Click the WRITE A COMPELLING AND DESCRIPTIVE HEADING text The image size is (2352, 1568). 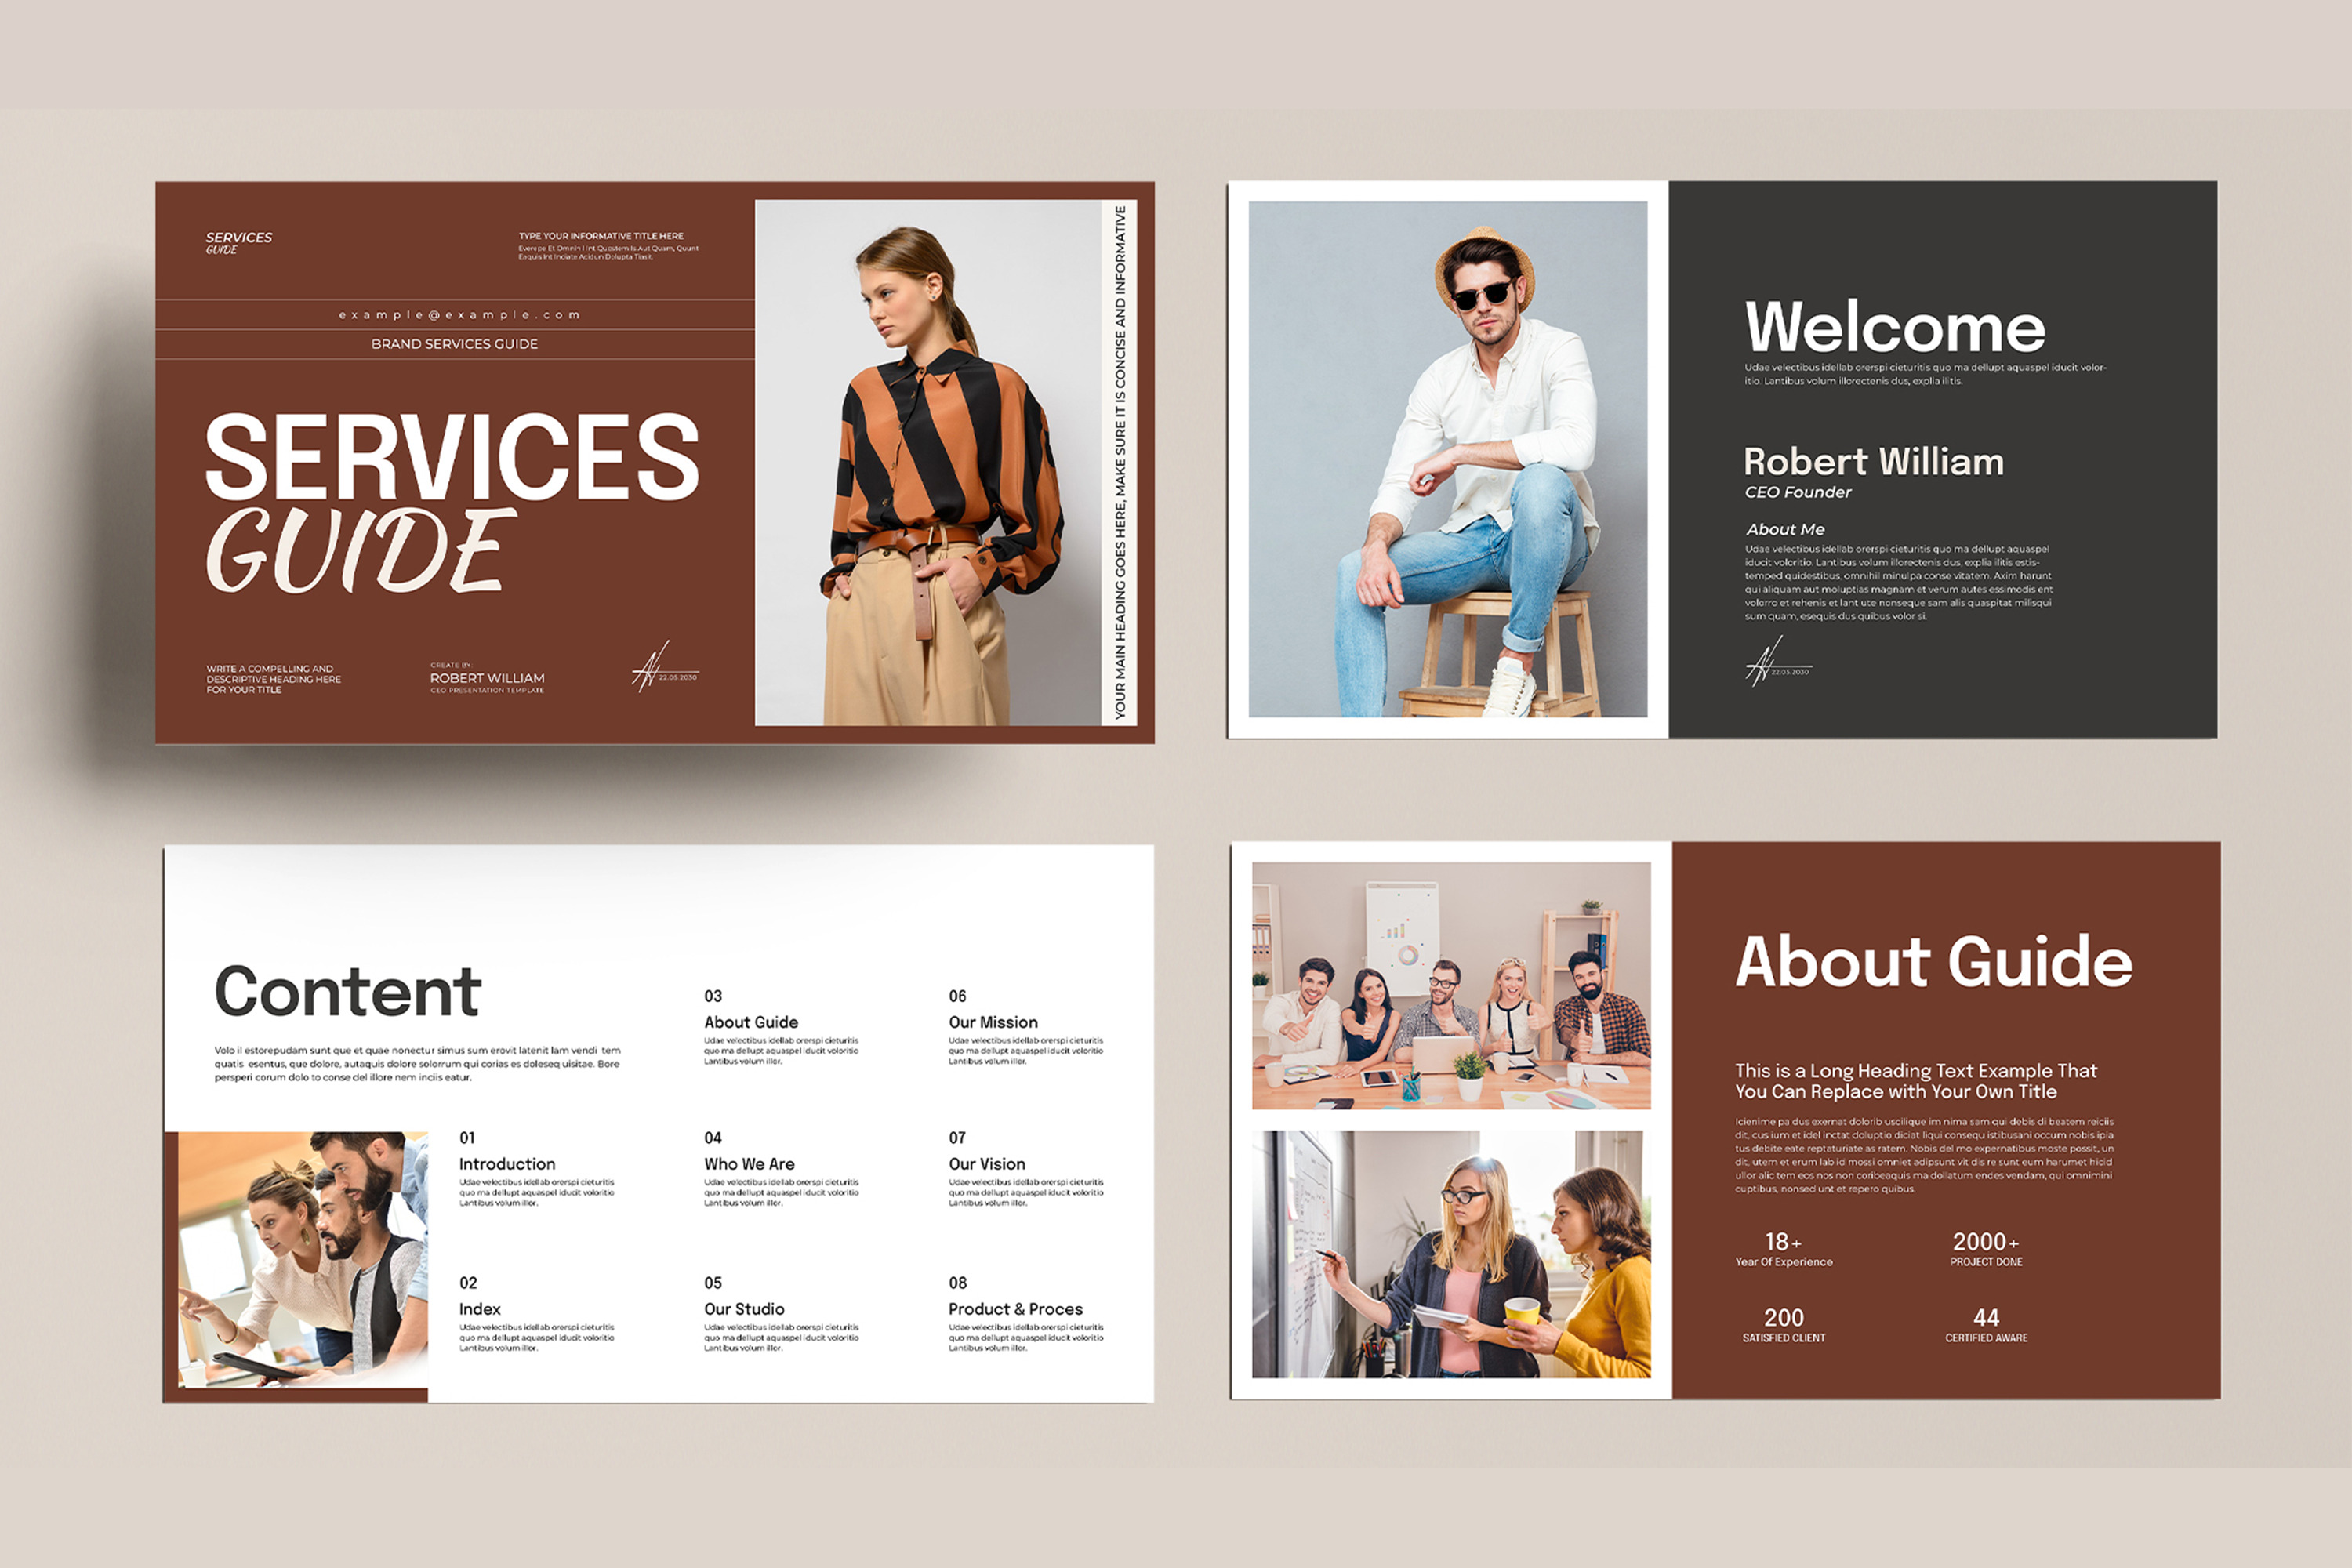[273, 679]
